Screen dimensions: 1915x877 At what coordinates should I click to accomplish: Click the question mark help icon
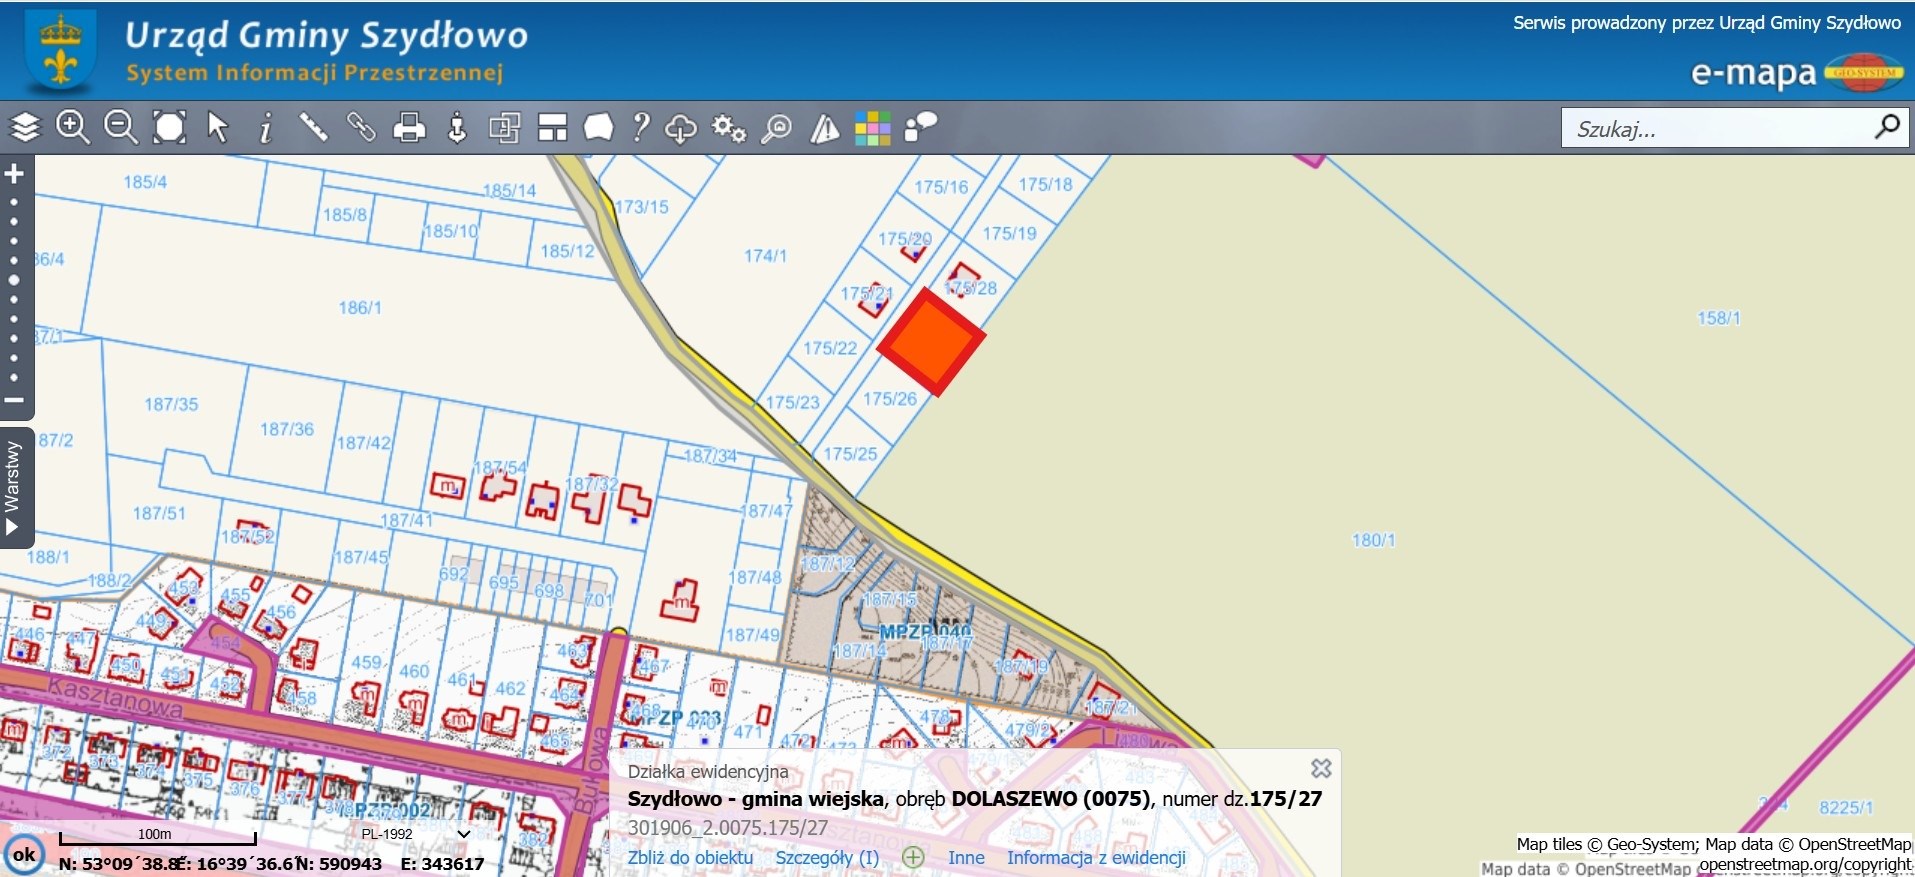pyautogui.click(x=641, y=128)
